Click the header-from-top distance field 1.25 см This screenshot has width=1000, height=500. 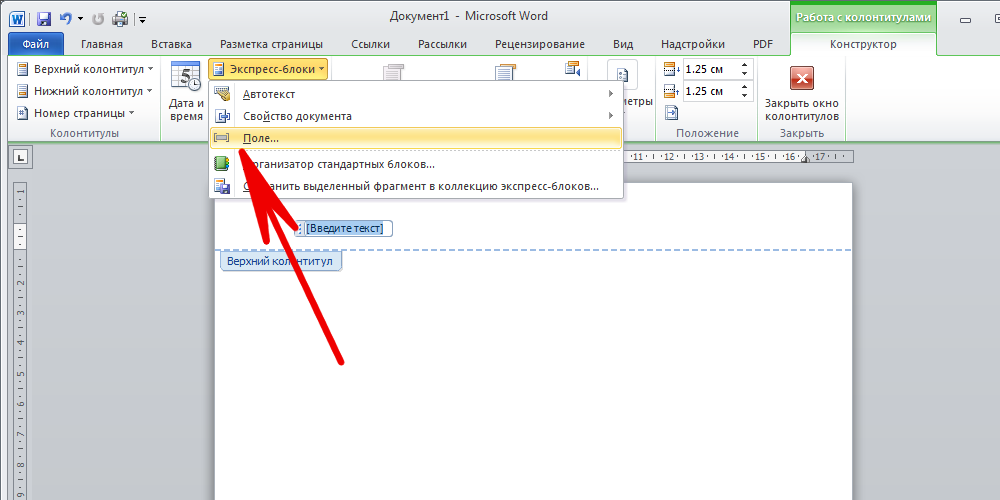click(710, 69)
